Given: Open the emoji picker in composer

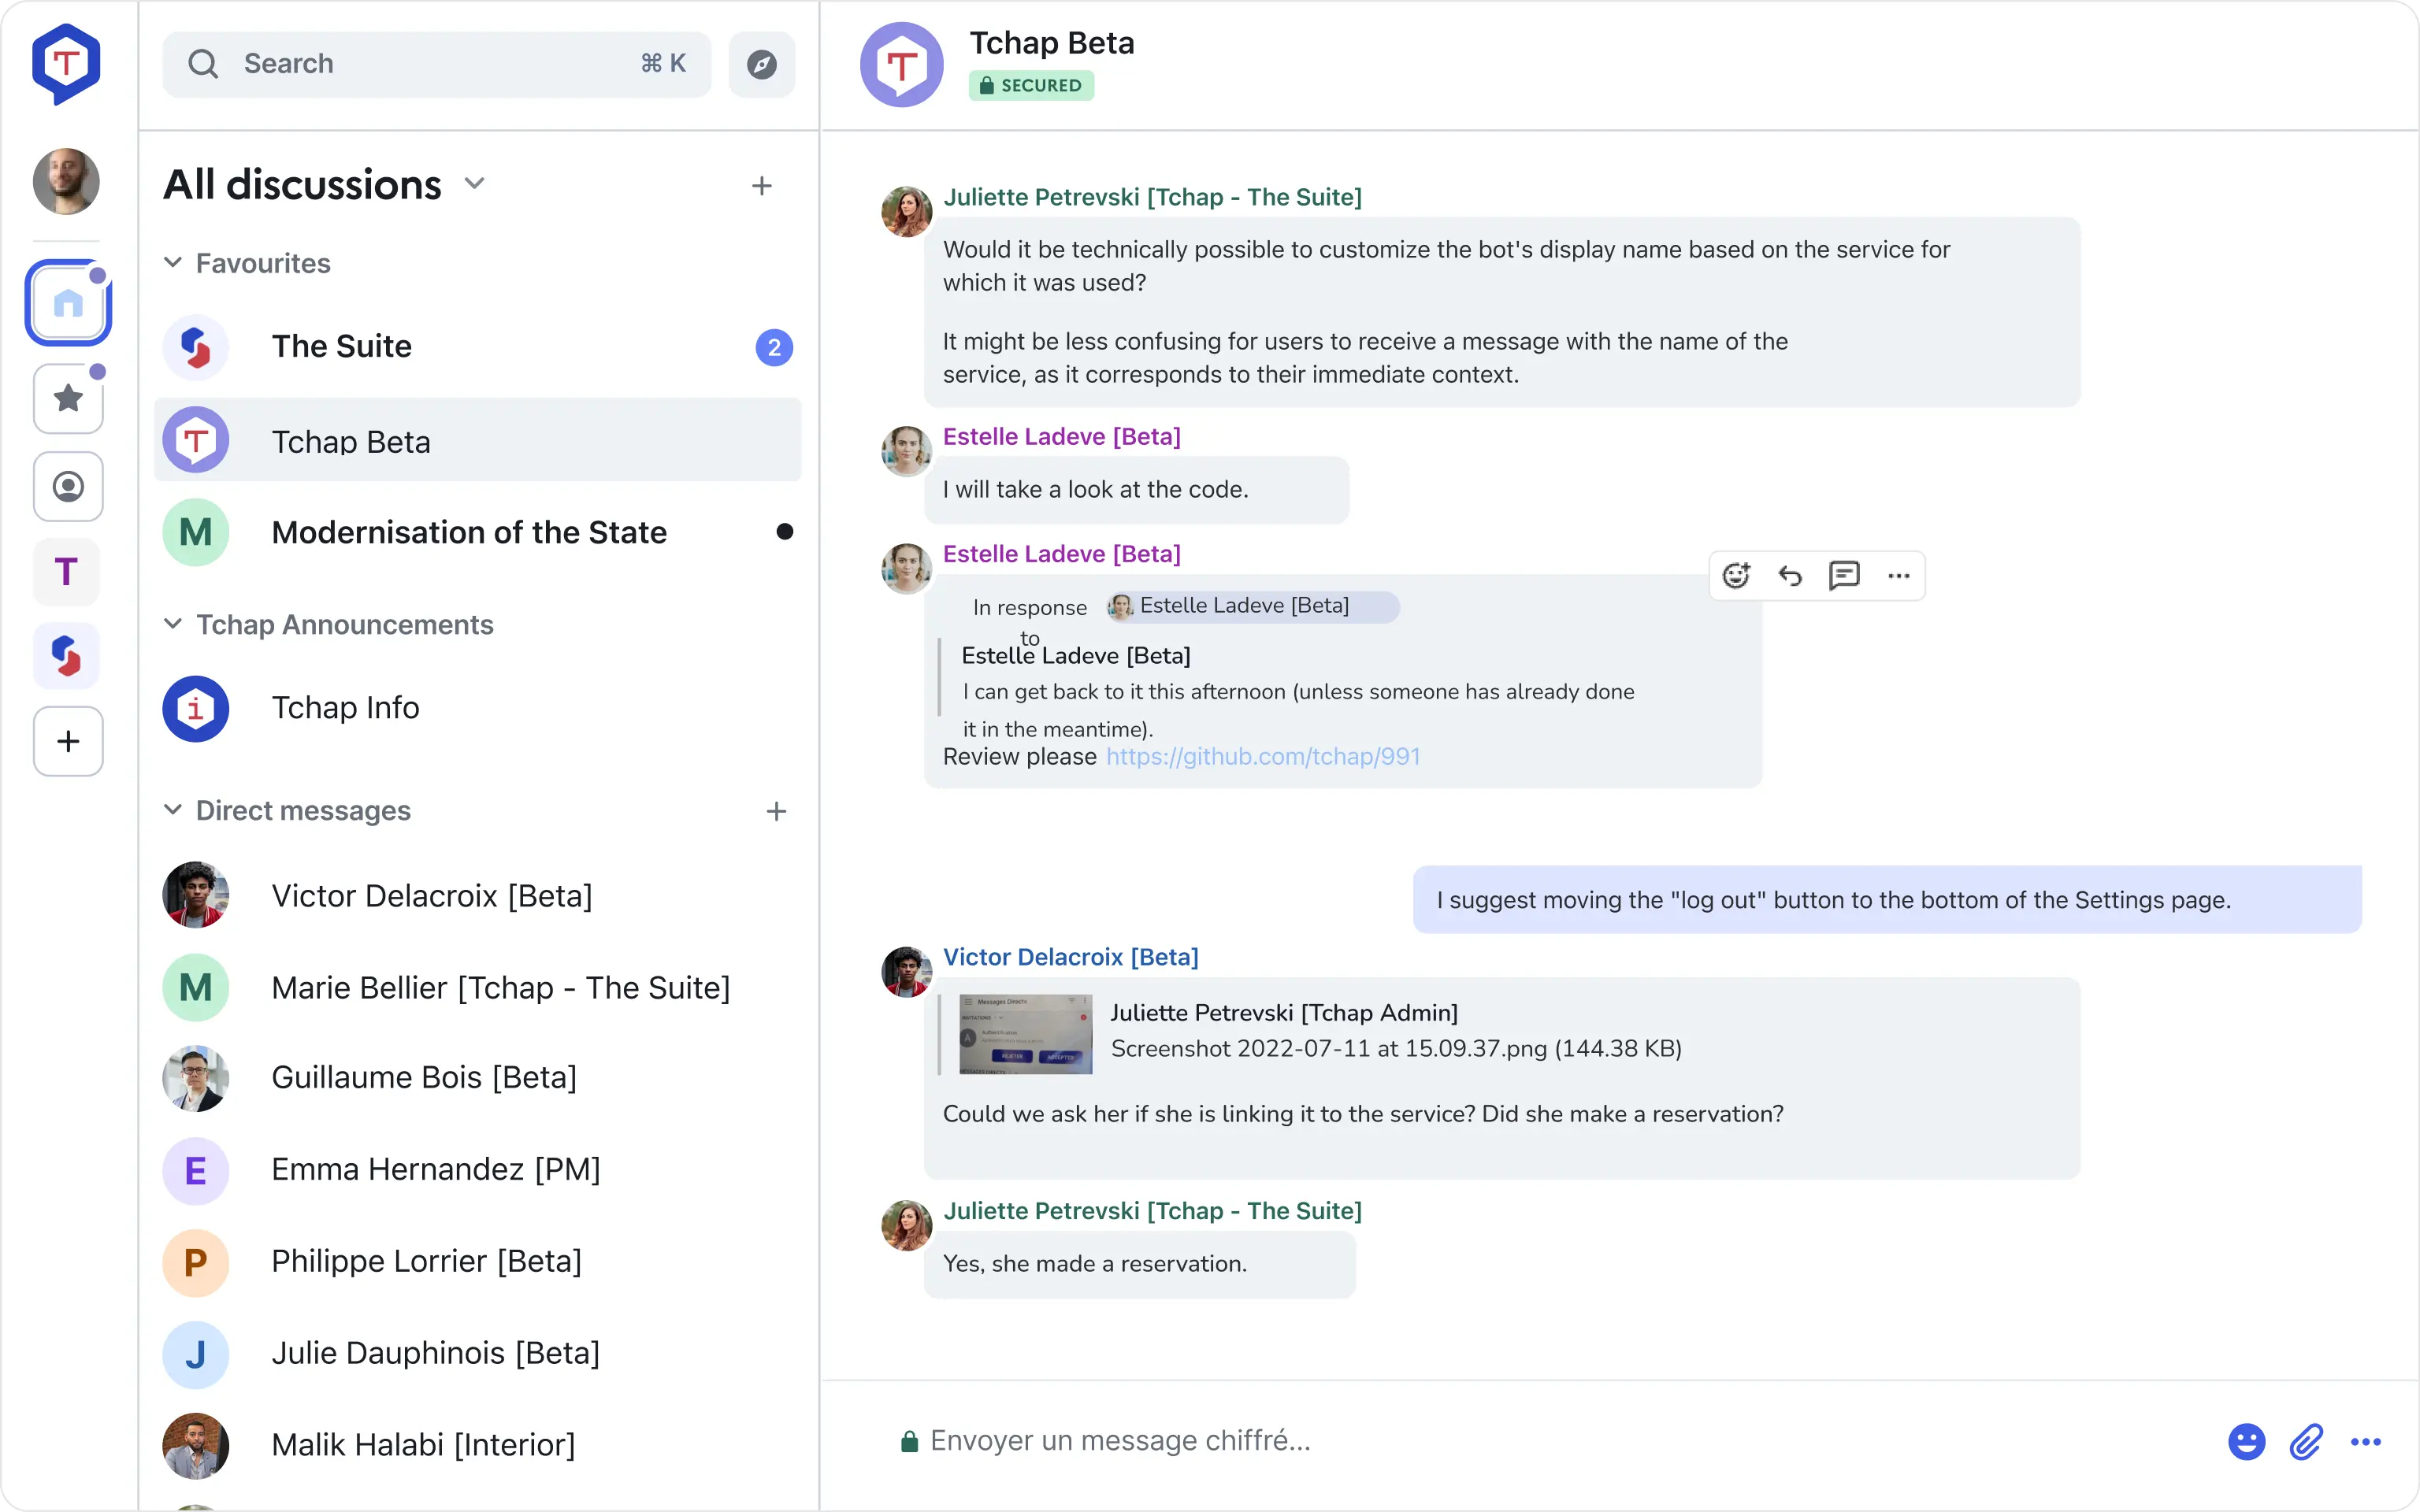Looking at the screenshot, I should point(2246,1441).
